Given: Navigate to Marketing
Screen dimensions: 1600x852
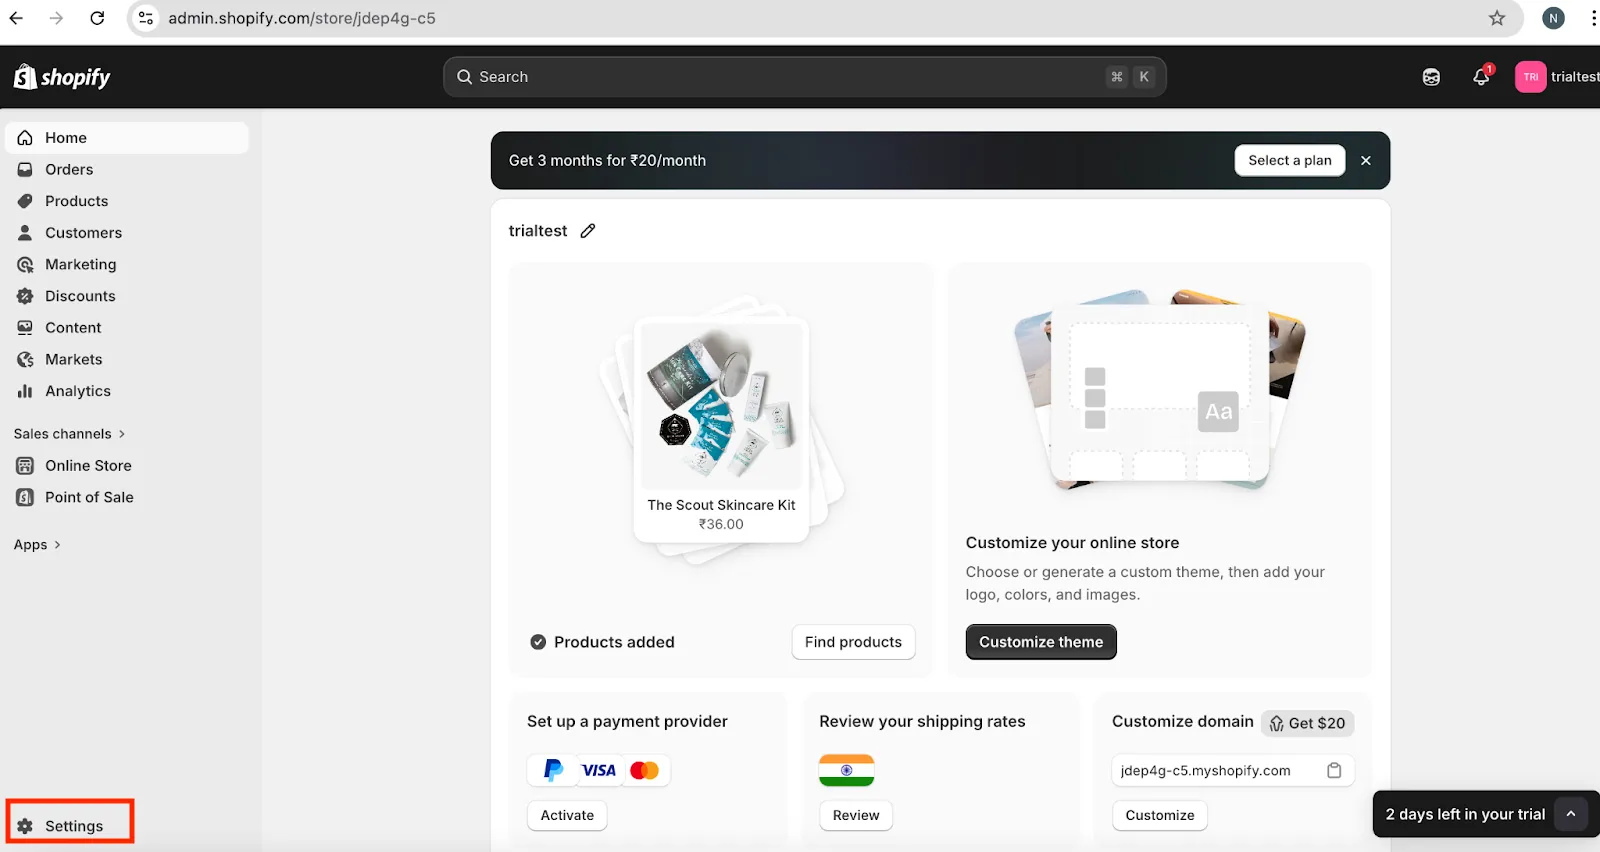Looking at the screenshot, I should pos(127,265).
